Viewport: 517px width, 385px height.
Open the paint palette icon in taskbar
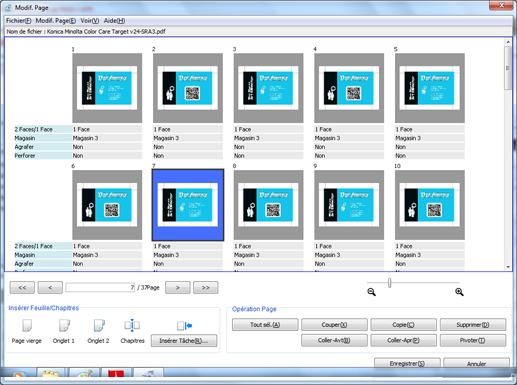coord(83,374)
